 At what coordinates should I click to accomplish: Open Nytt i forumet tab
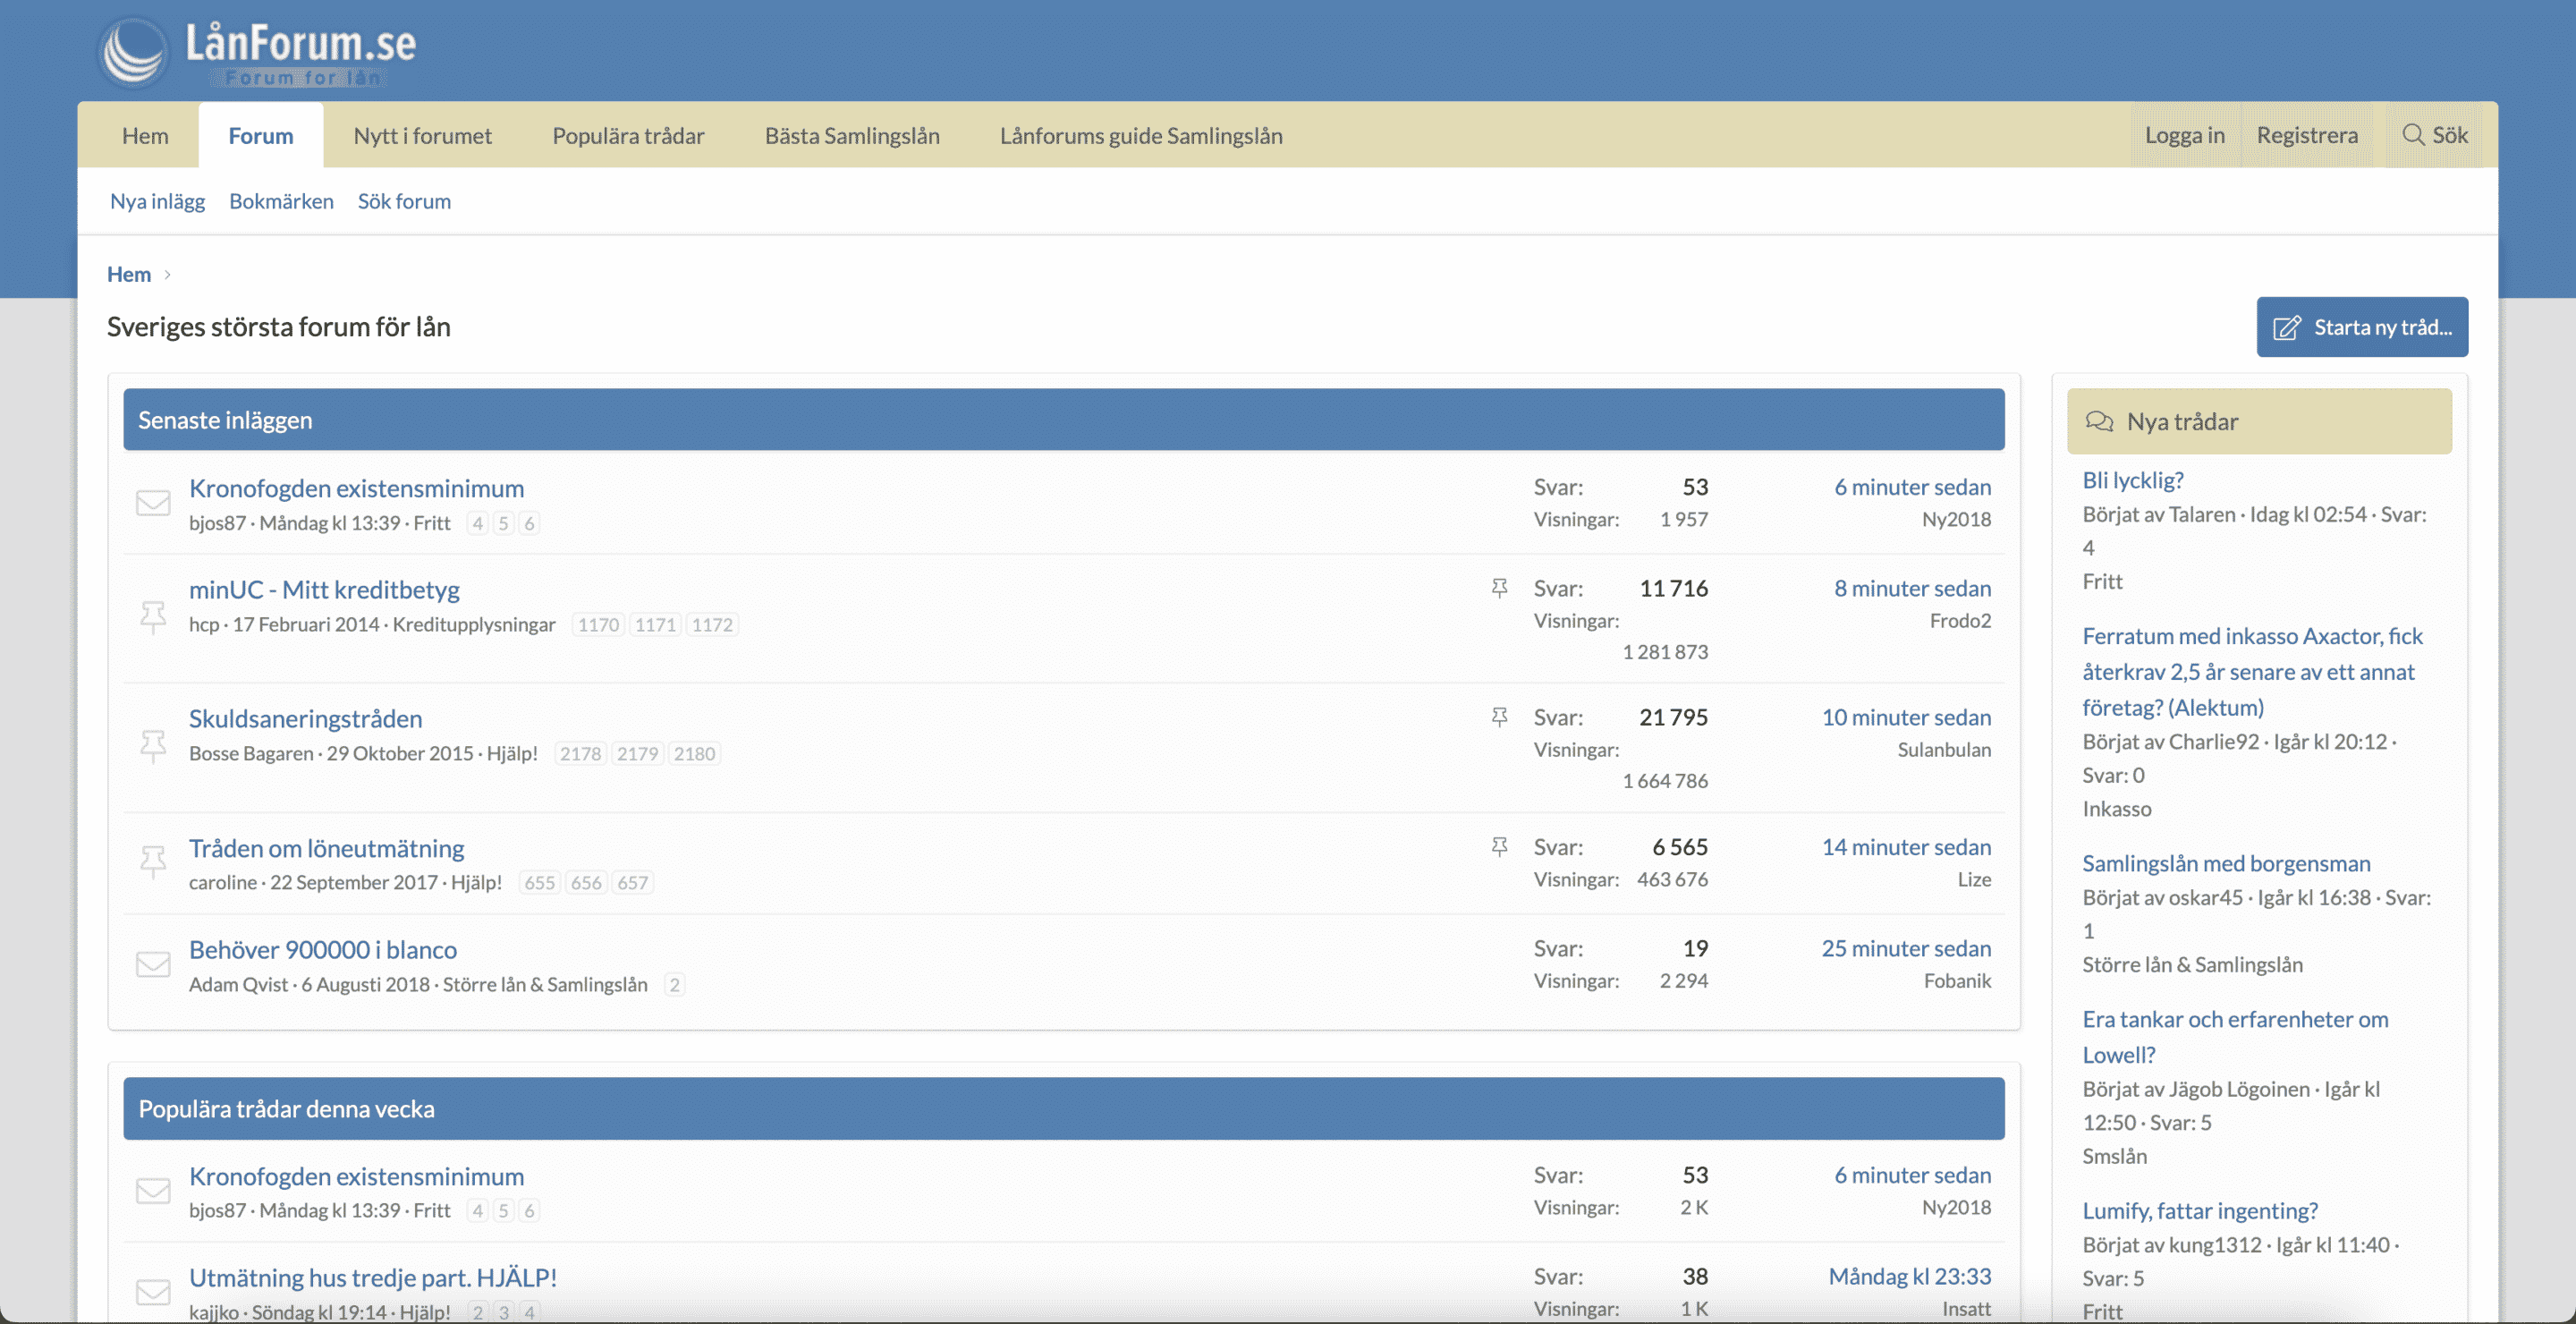coord(422,135)
